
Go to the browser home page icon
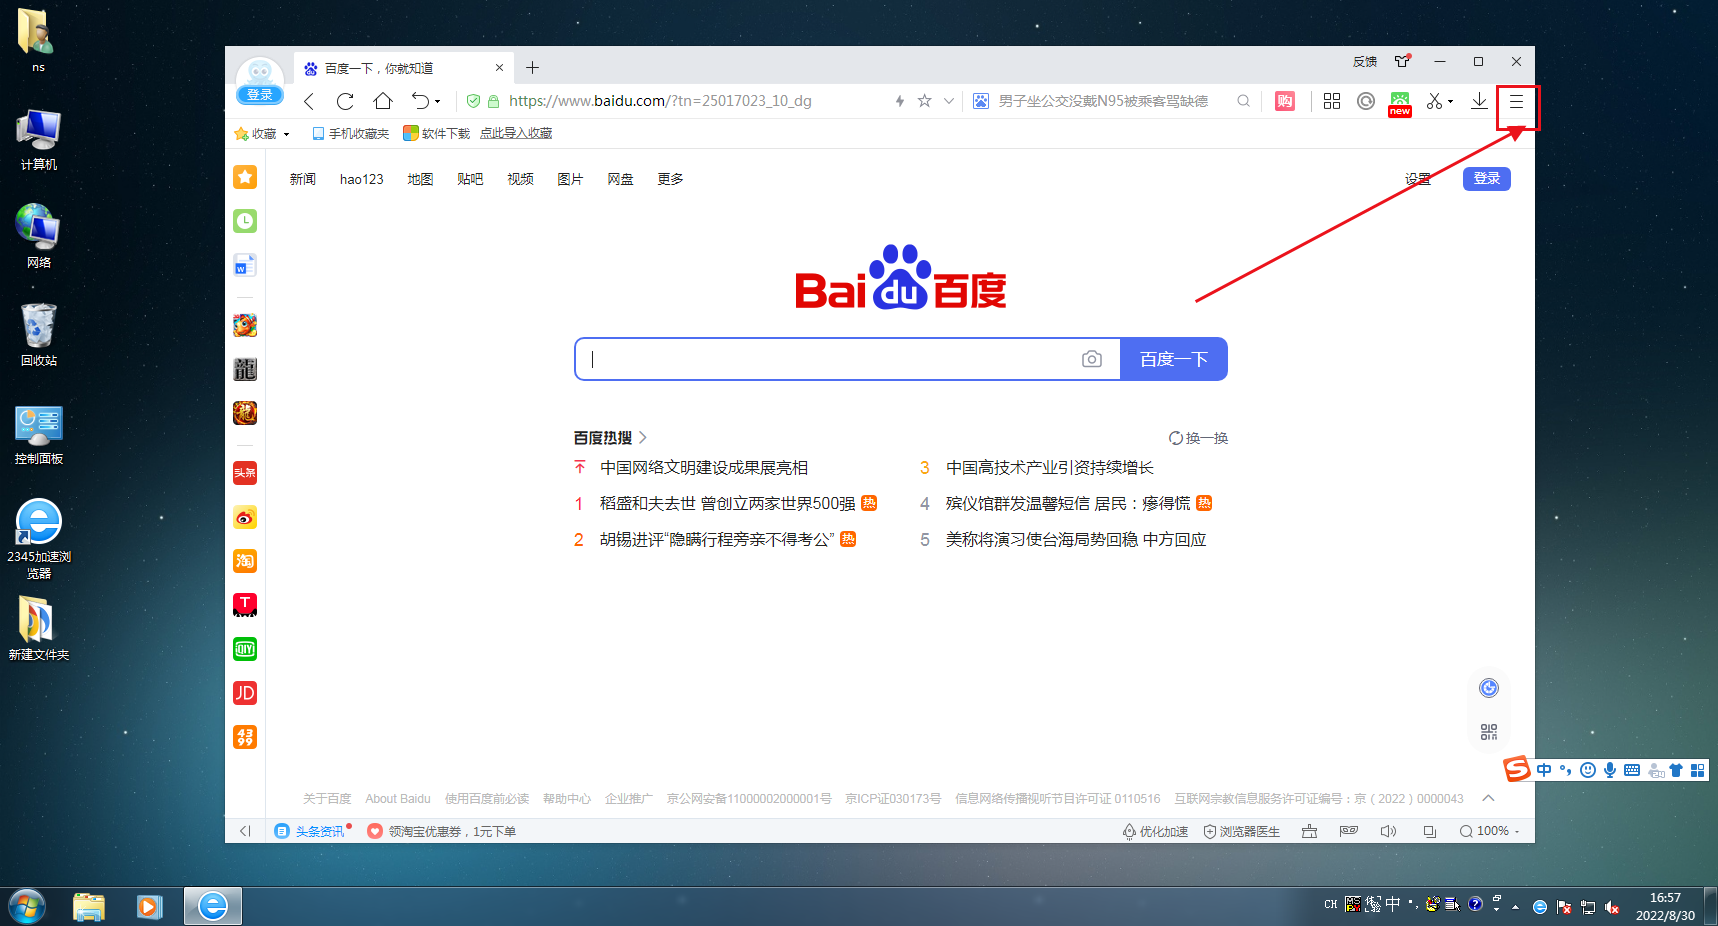pyautogui.click(x=383, y=101)
